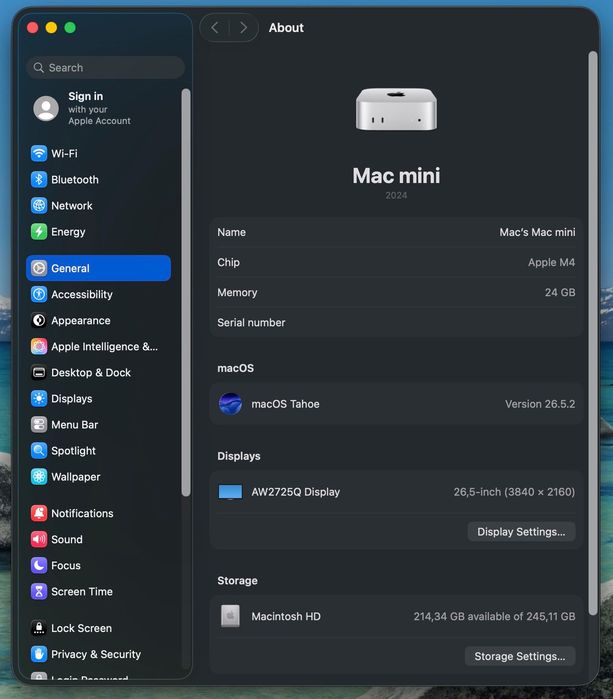Screen dimensions: 613x699
Task: Select the Focus sidebar label
Action: 66,565
